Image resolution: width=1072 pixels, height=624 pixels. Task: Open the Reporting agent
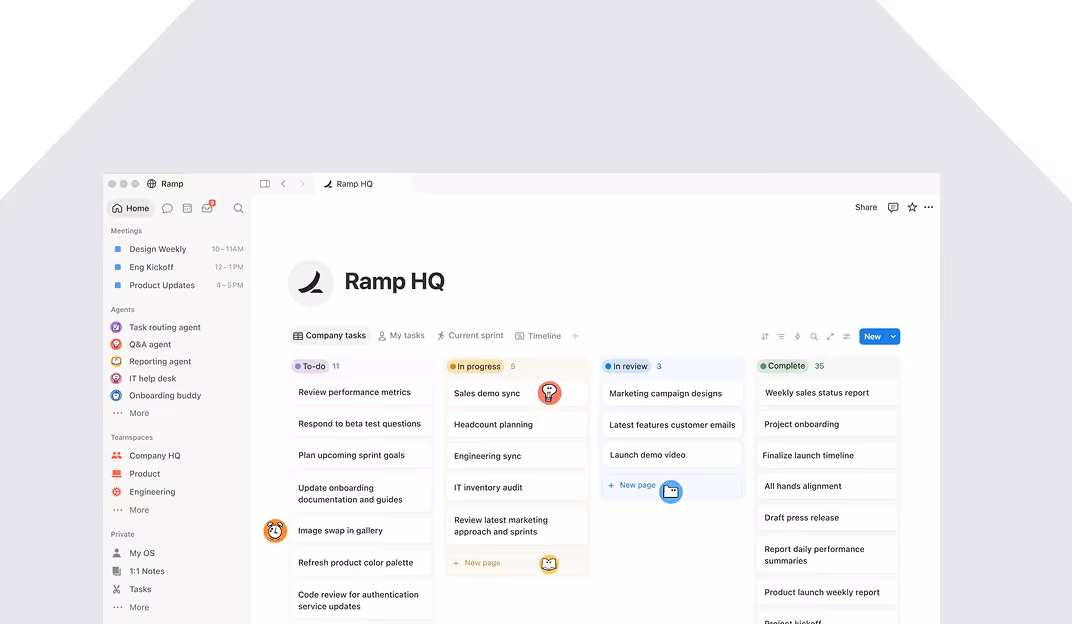pyautogui.click(x=160, y=362)
